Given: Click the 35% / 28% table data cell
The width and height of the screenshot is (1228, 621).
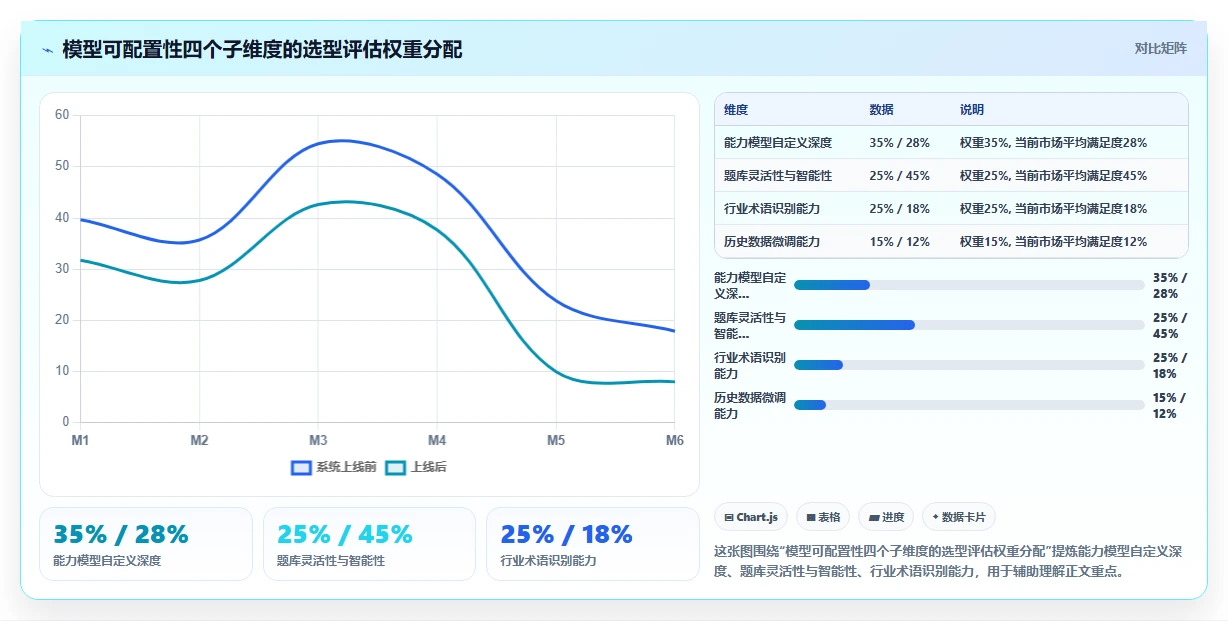Looking at the screenshot, I should coord(900,143).
